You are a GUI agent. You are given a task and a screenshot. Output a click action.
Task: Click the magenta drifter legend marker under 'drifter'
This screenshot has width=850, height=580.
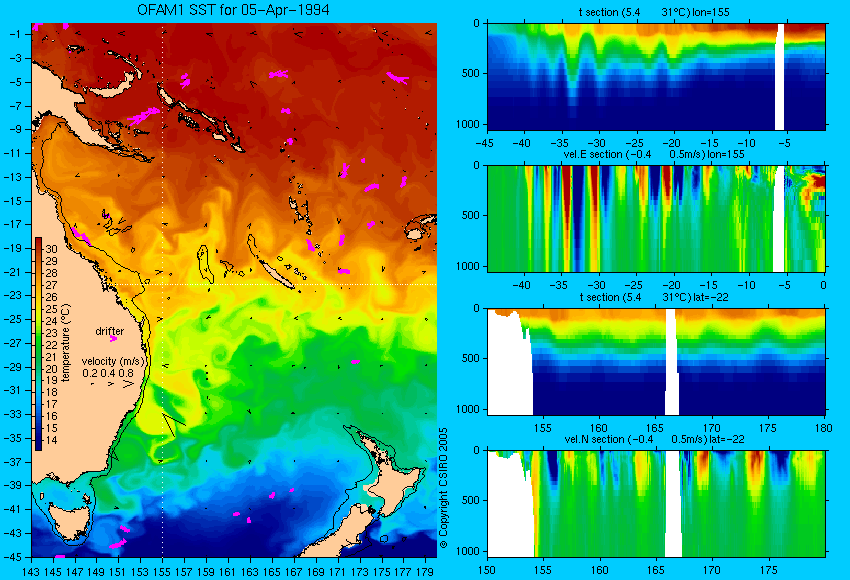tap(113, 339)
